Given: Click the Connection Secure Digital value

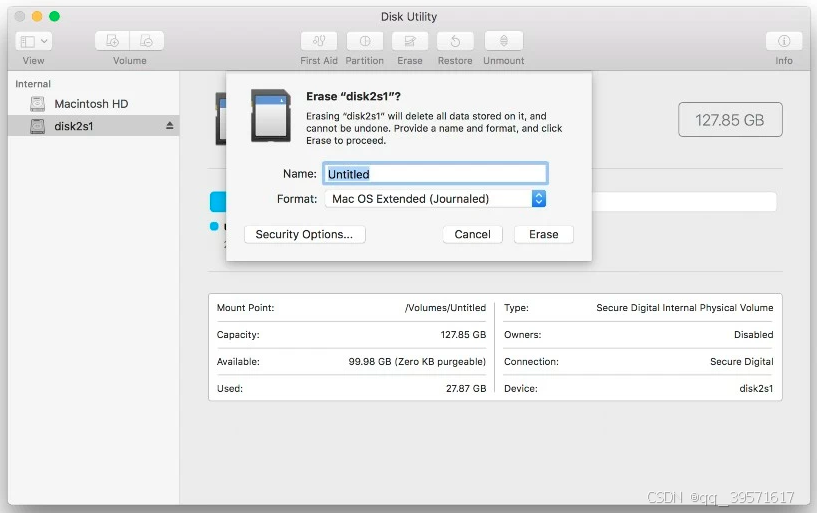Looking at the screenshot, I should click(741, 361).
